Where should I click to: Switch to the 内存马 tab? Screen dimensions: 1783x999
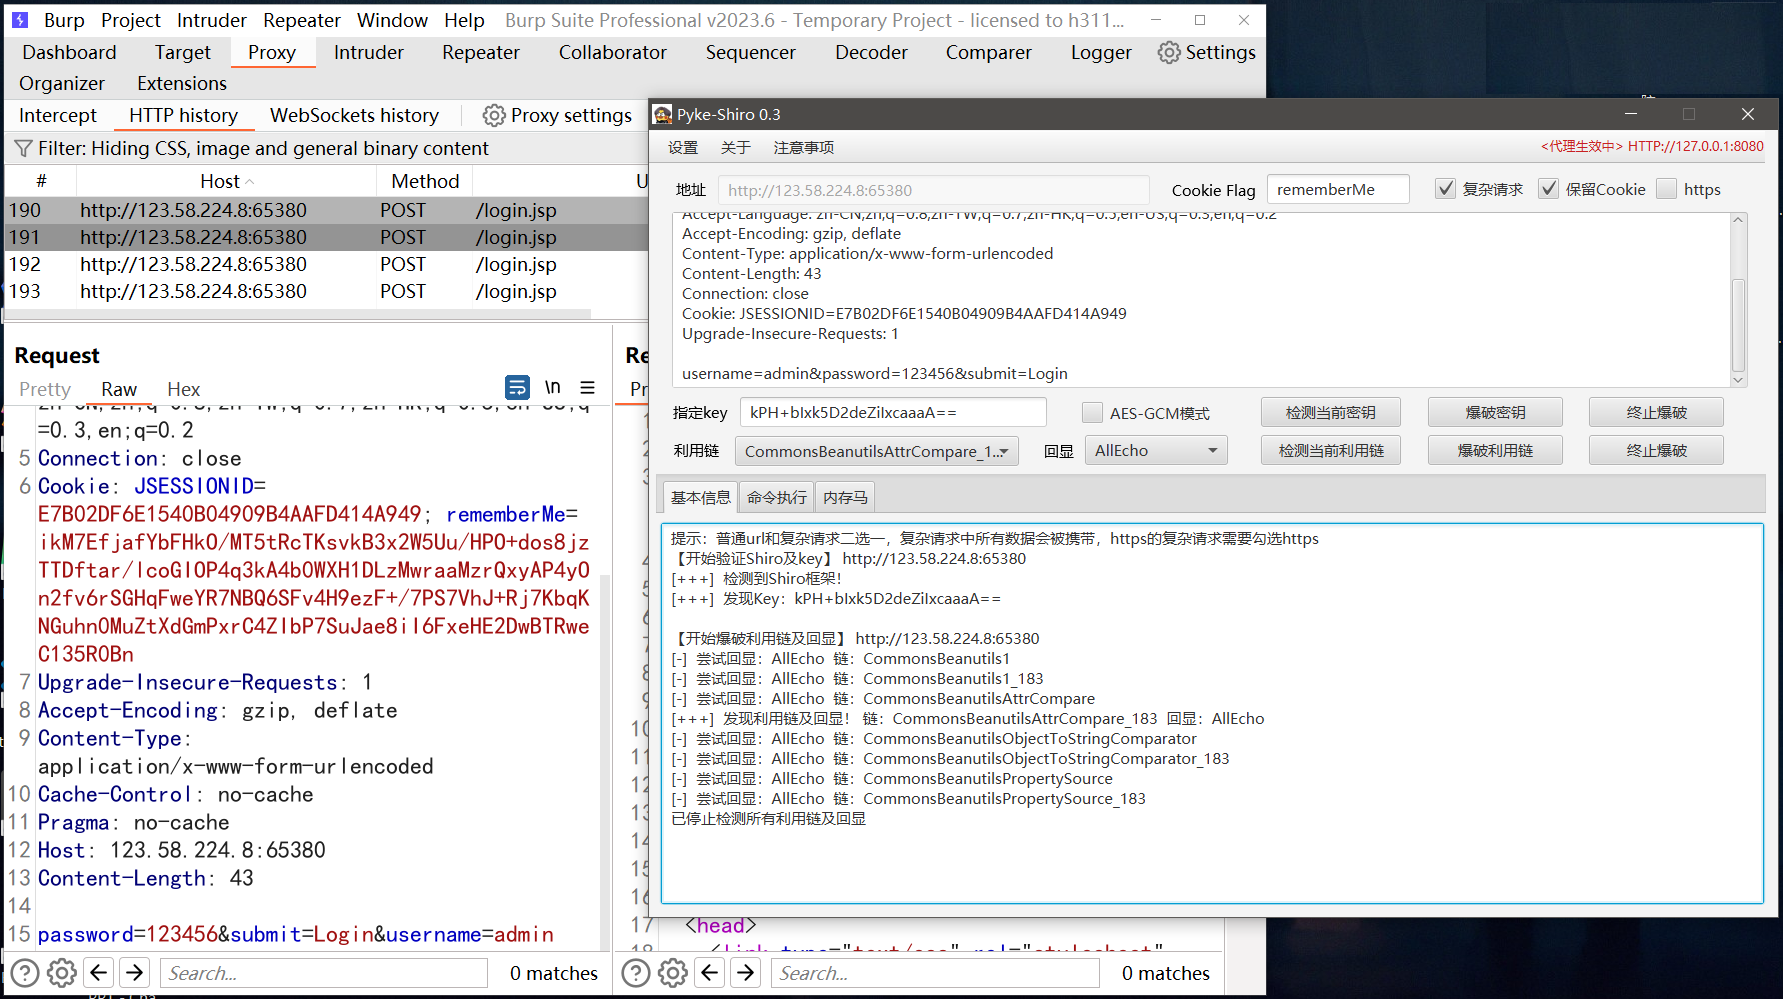846,497
